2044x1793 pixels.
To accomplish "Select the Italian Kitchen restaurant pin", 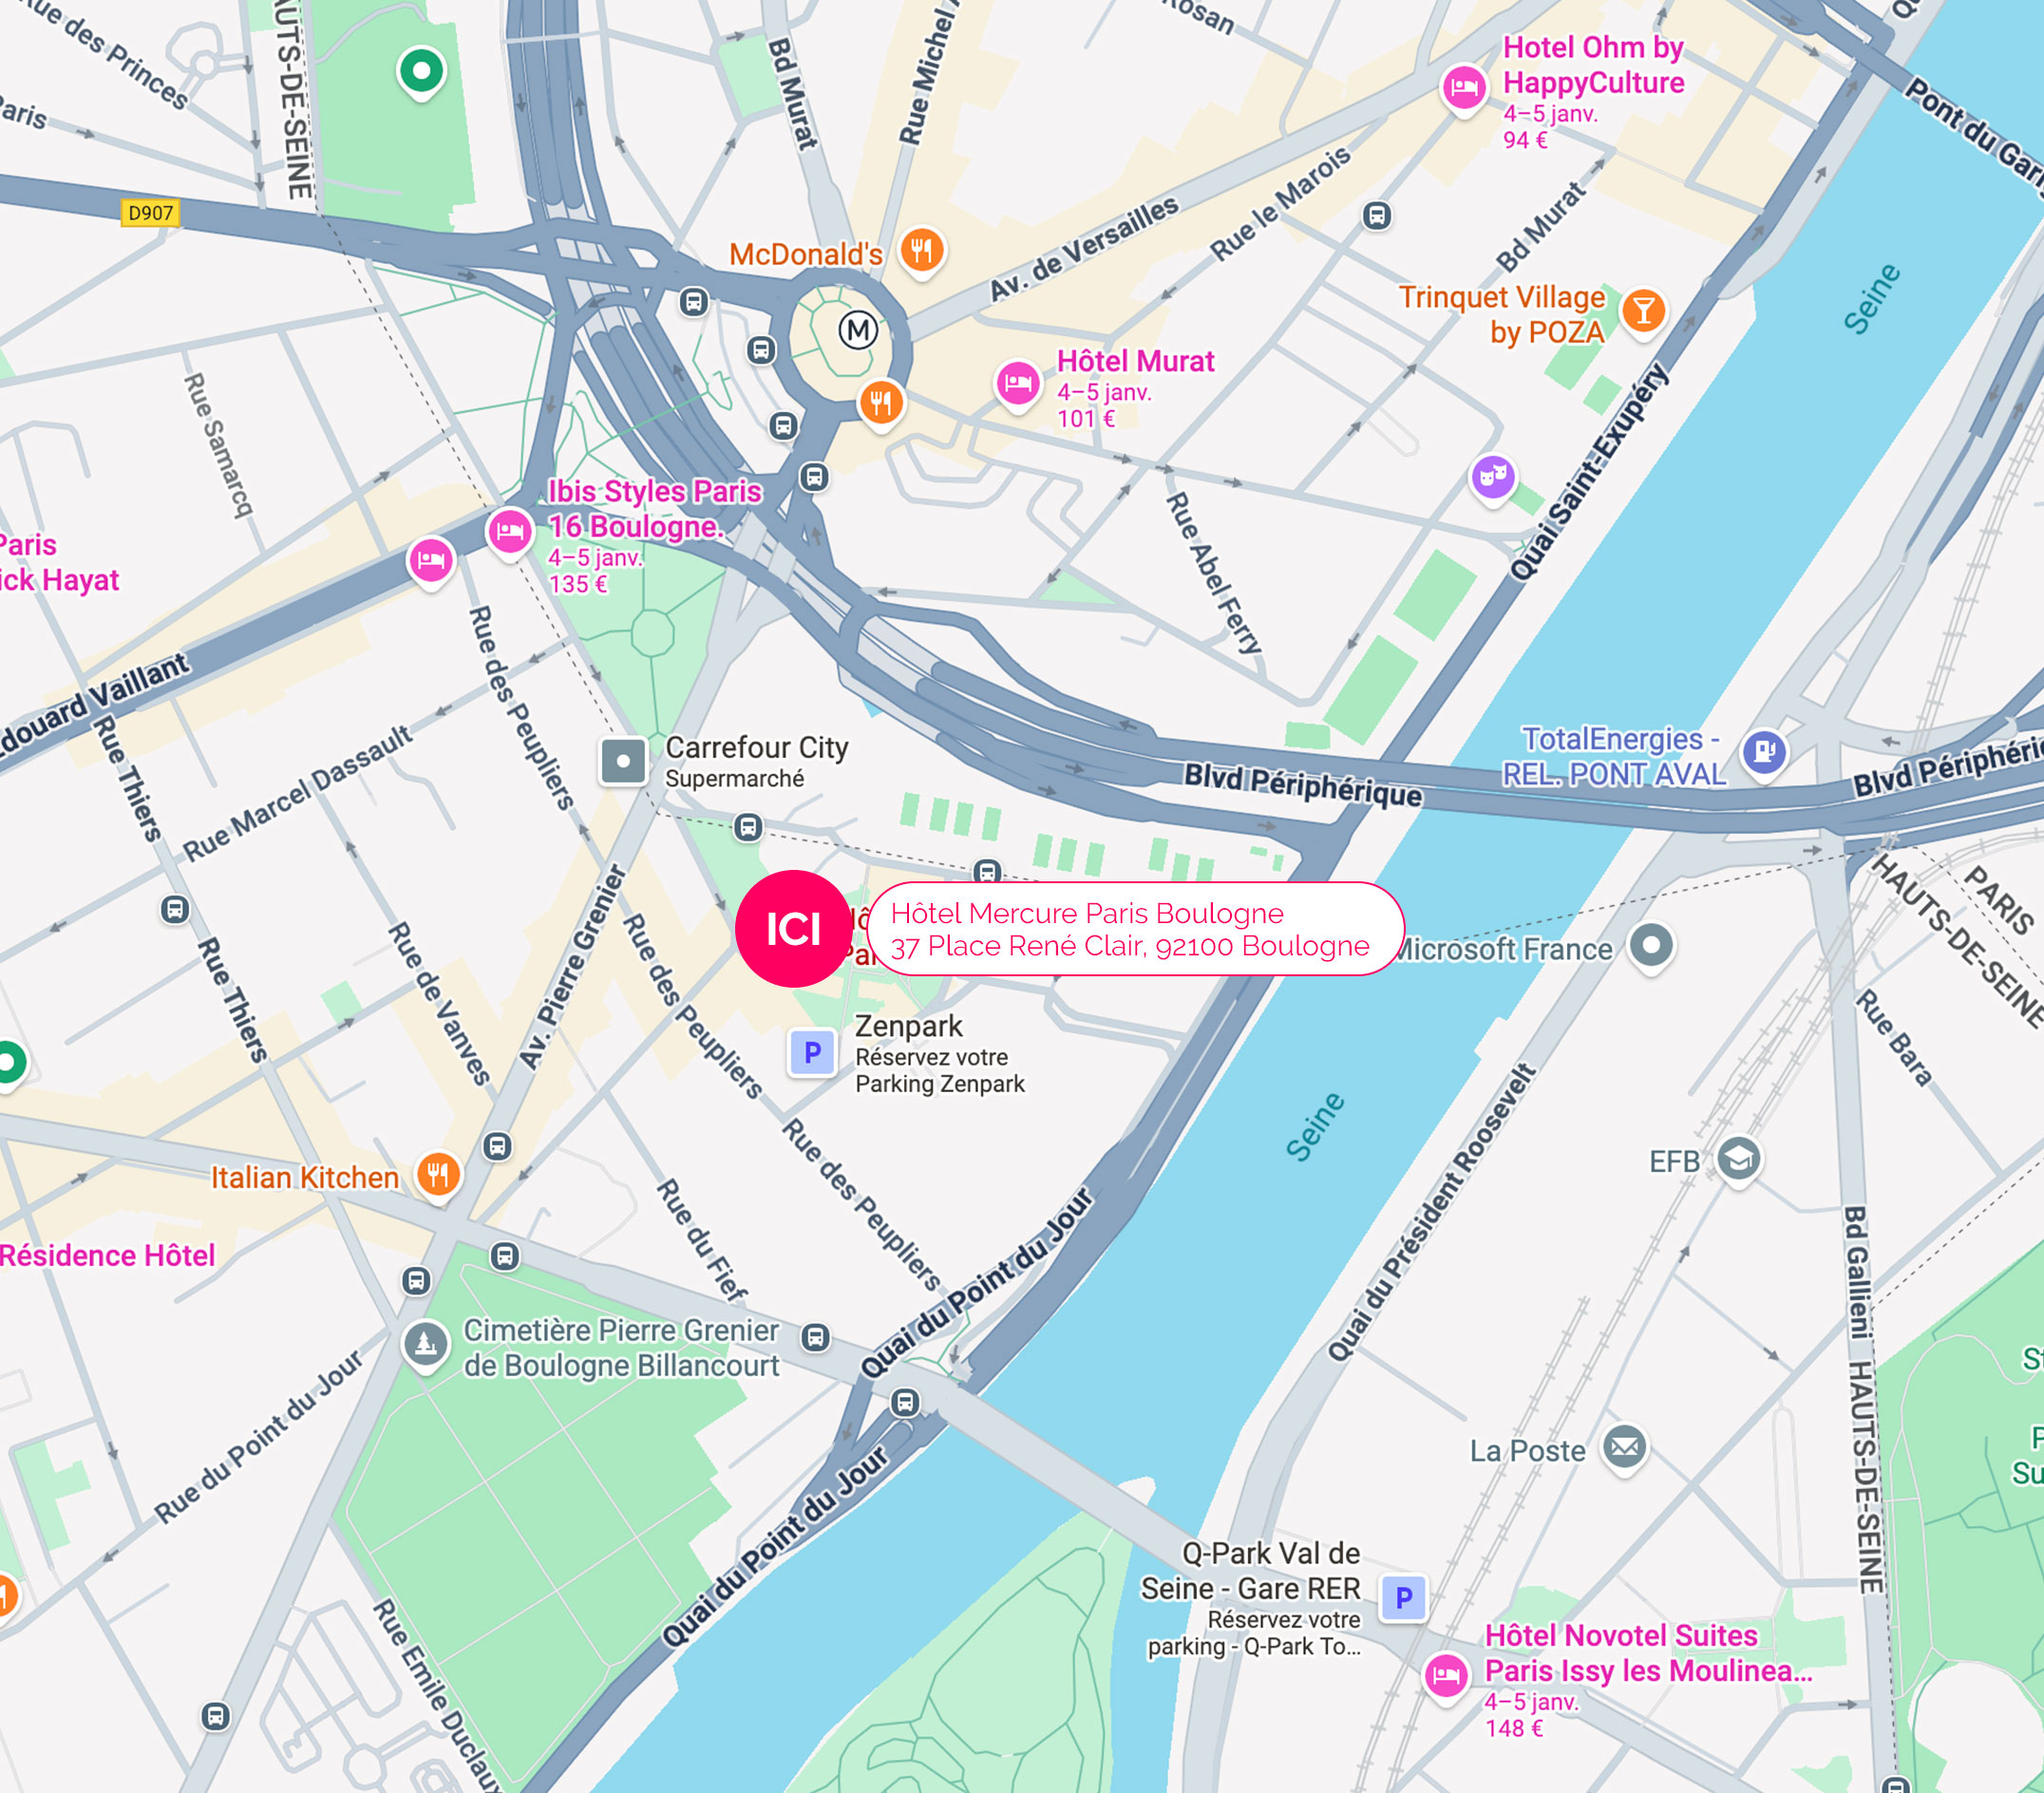I will [x=438, y=1175].
